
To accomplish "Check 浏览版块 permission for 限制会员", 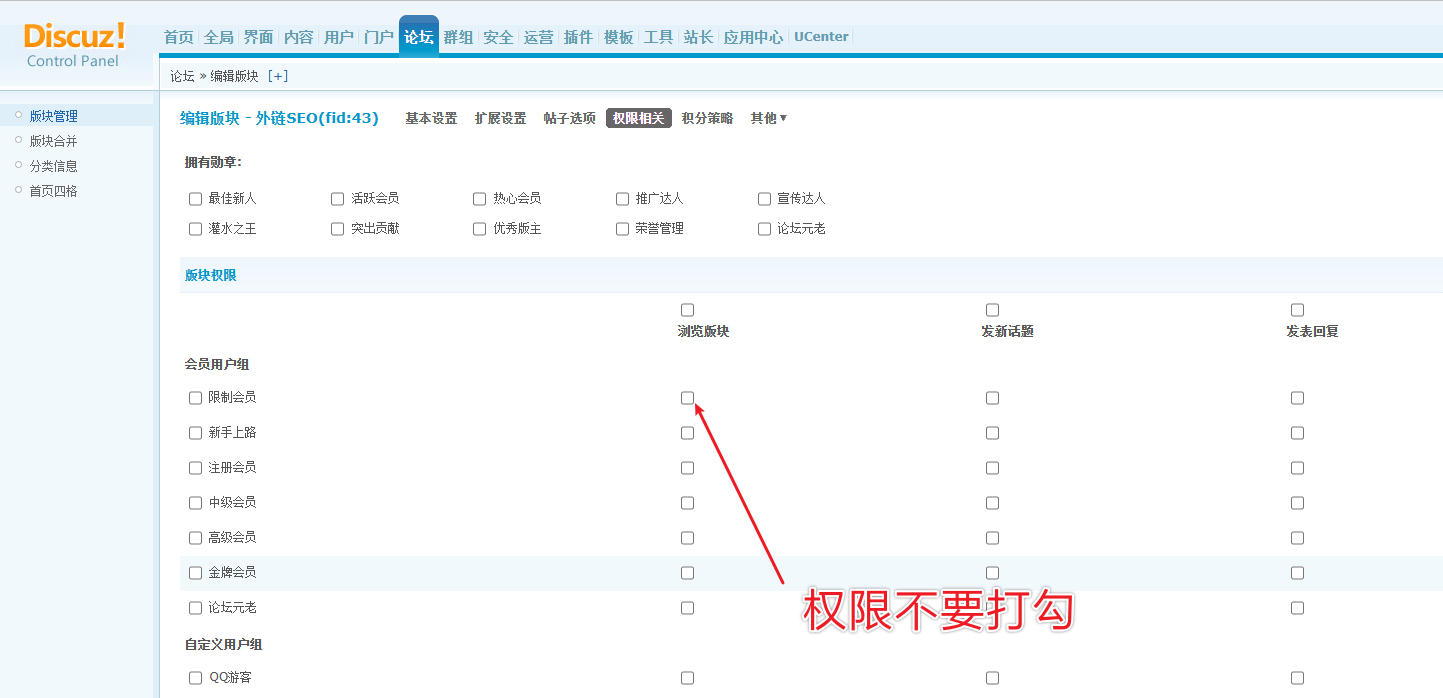I will point(687,398).
